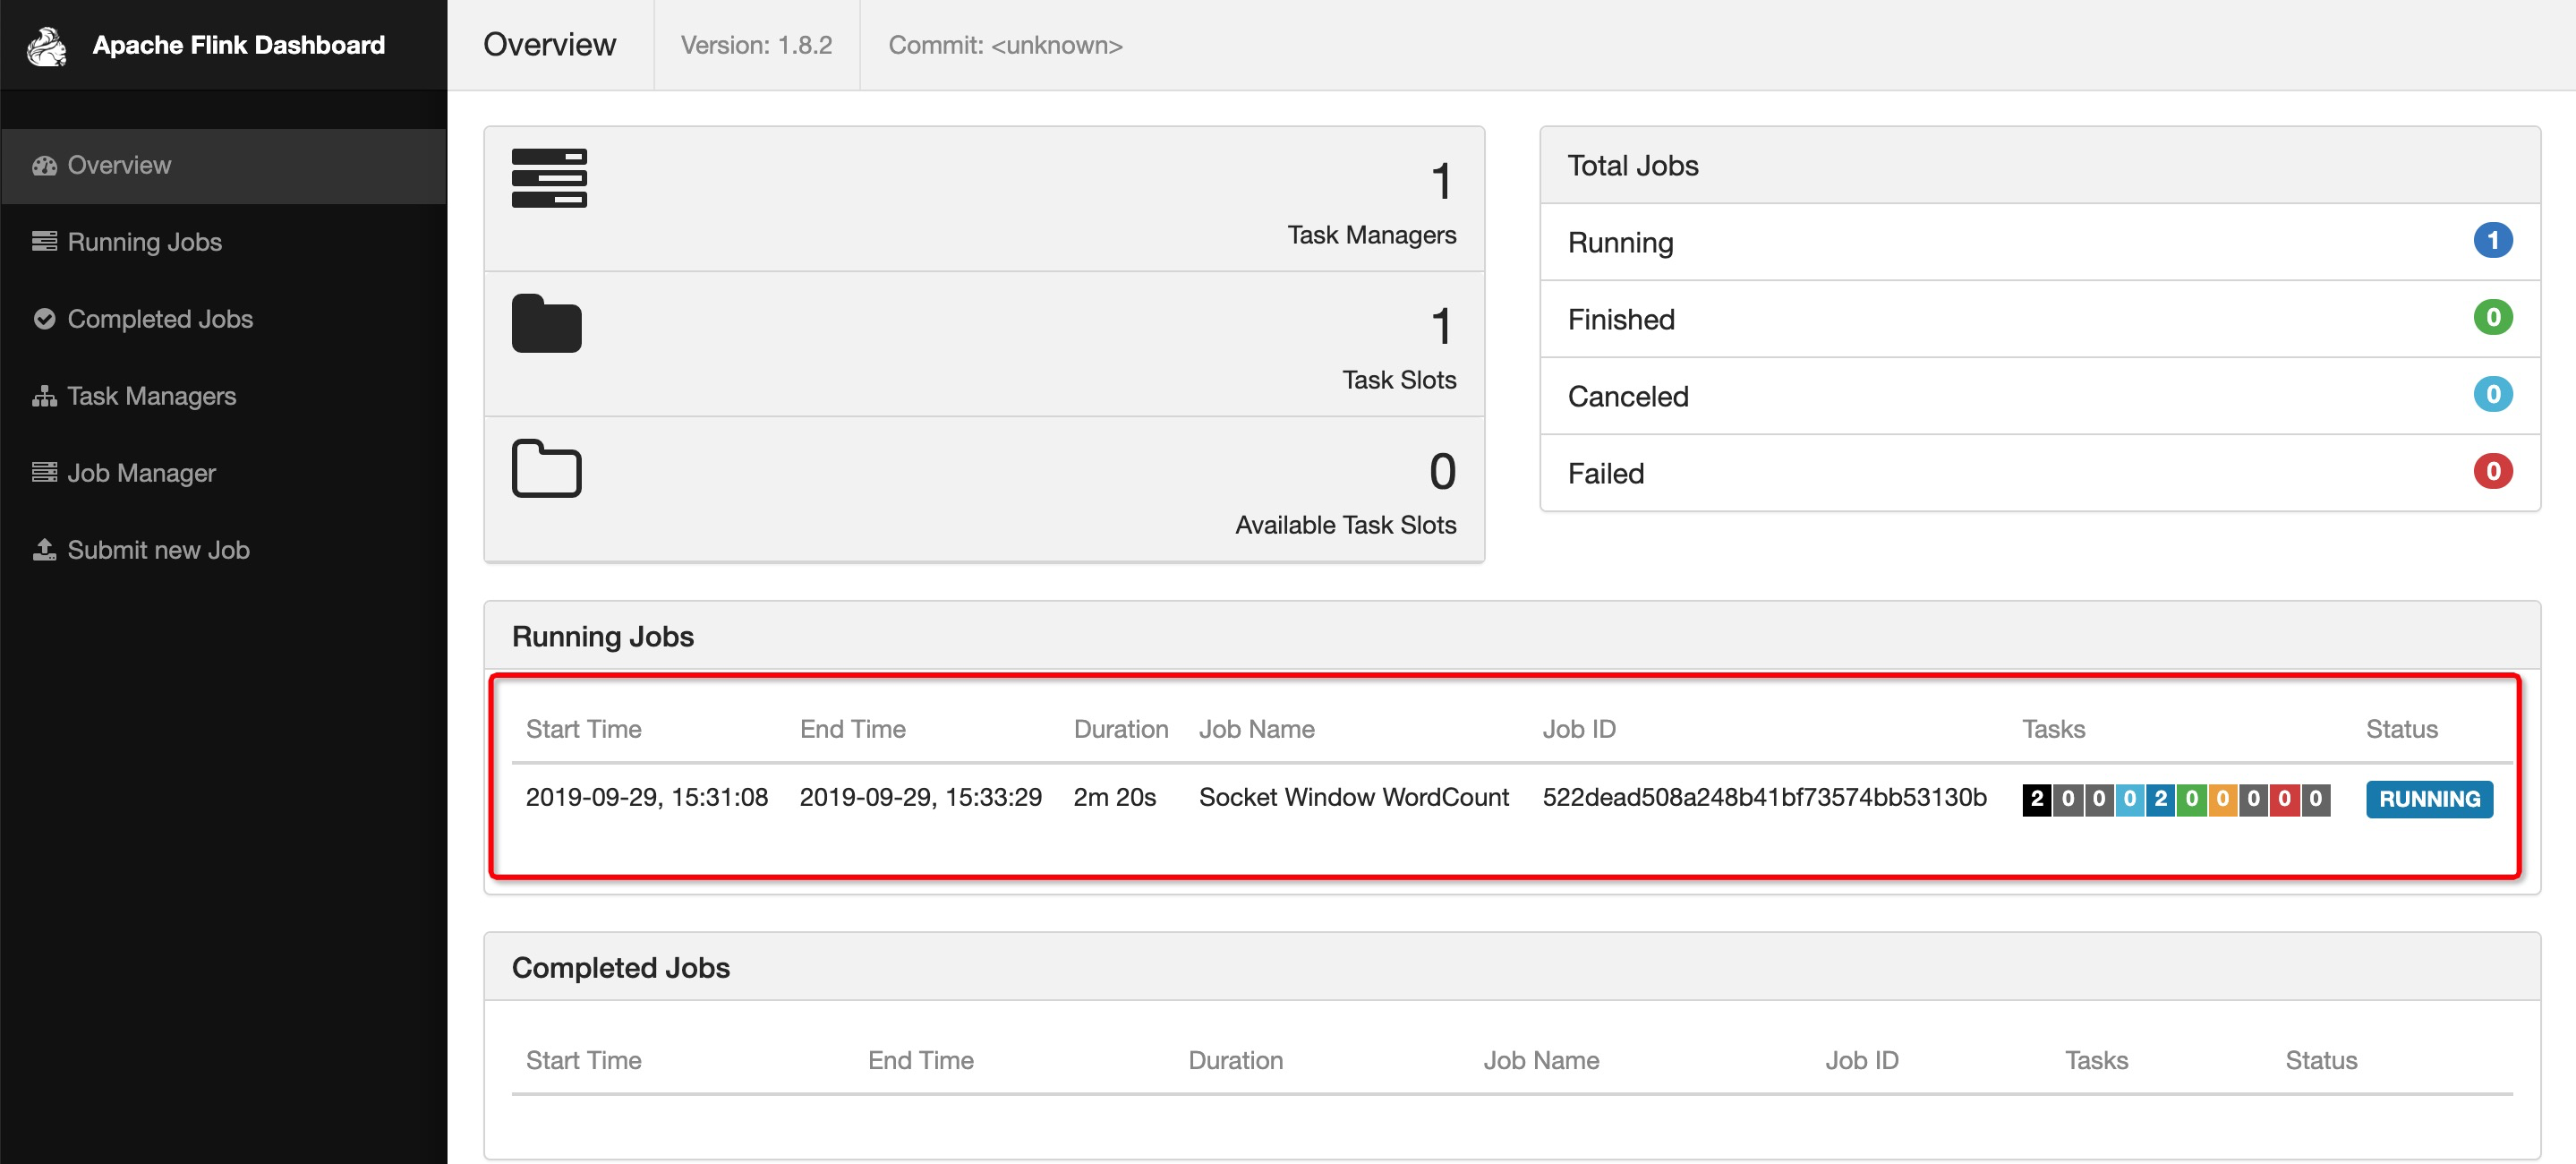Click the red Failed jobs count badge

click(2492, 472)
